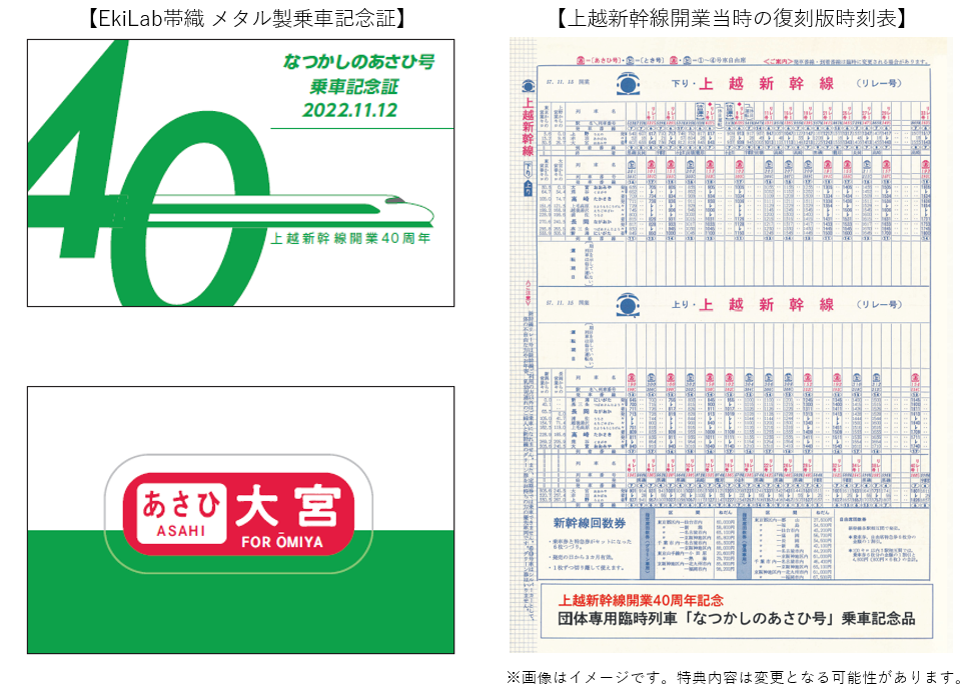
Task: Click the 上り・上越新幹線 timetable title
Action: [753, 304]
